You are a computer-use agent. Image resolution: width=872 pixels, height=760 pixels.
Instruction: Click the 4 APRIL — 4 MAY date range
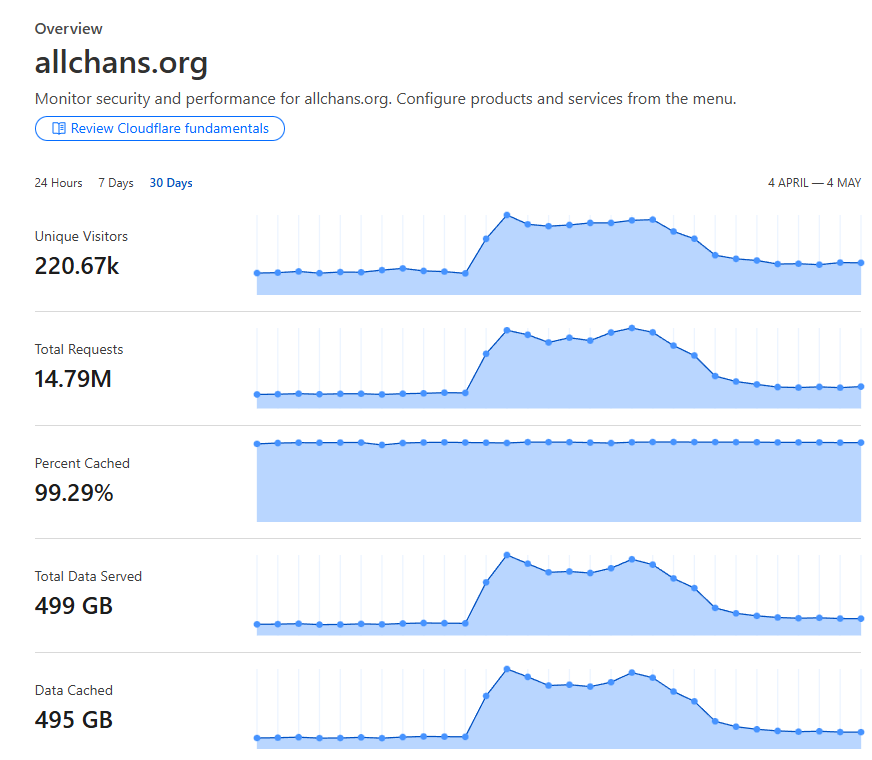814,183
